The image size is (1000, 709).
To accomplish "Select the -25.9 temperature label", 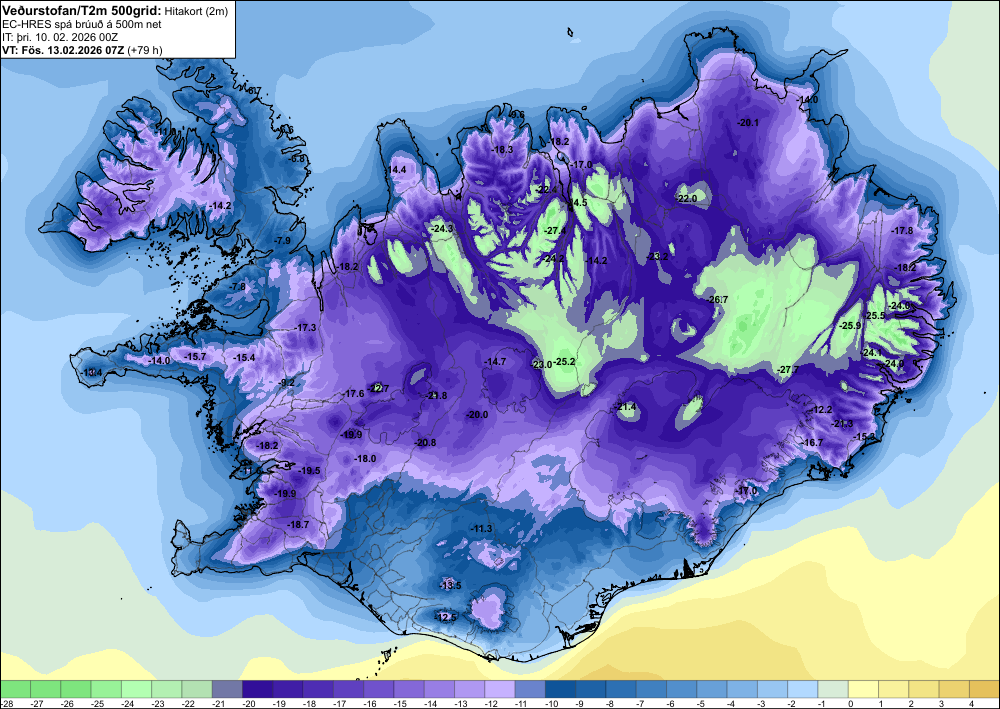I will coord(851,325).
